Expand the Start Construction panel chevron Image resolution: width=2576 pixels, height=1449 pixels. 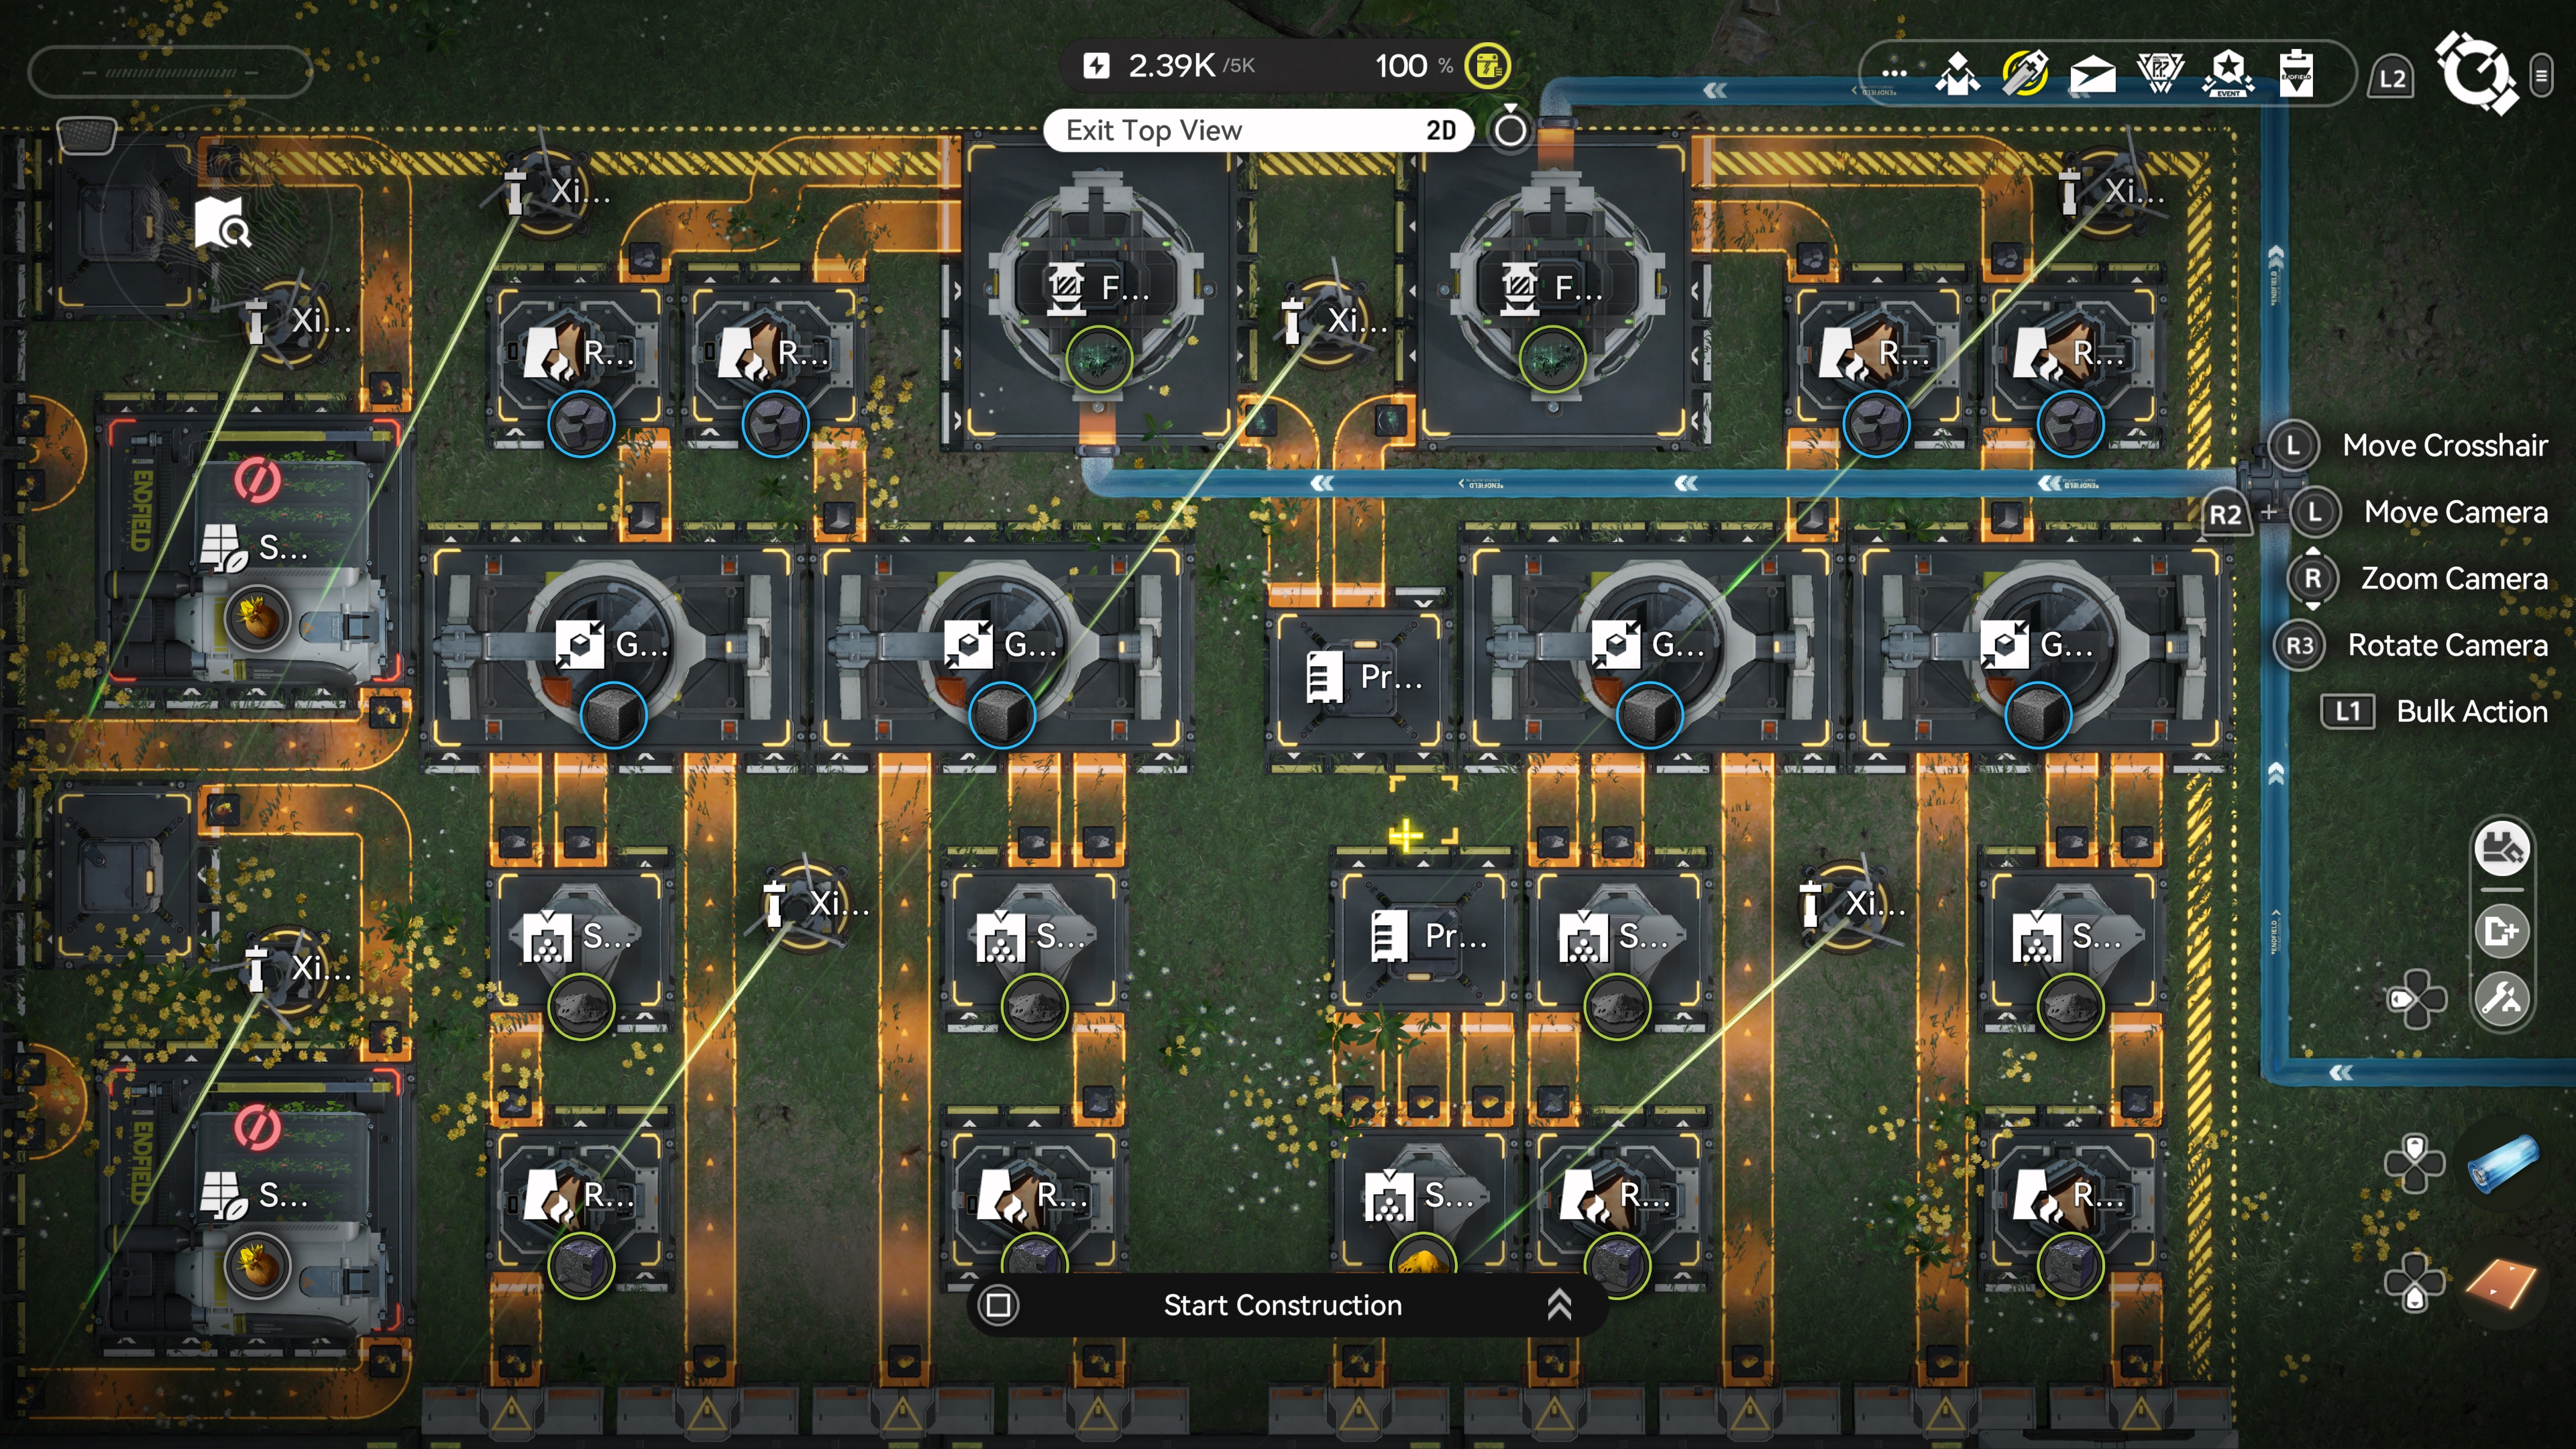1559,1305
